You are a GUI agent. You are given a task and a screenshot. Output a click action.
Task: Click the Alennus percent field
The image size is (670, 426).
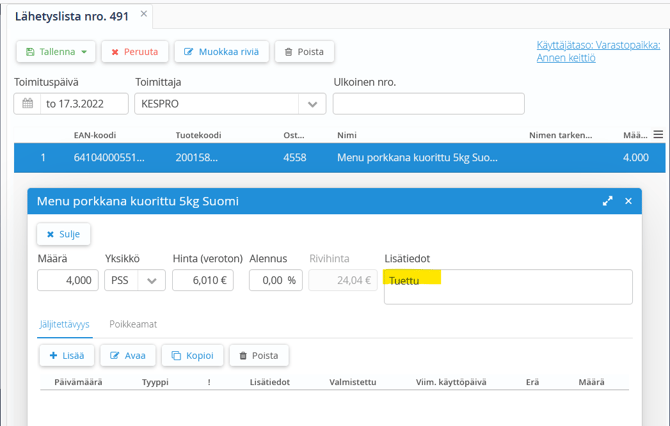(276, 280)
